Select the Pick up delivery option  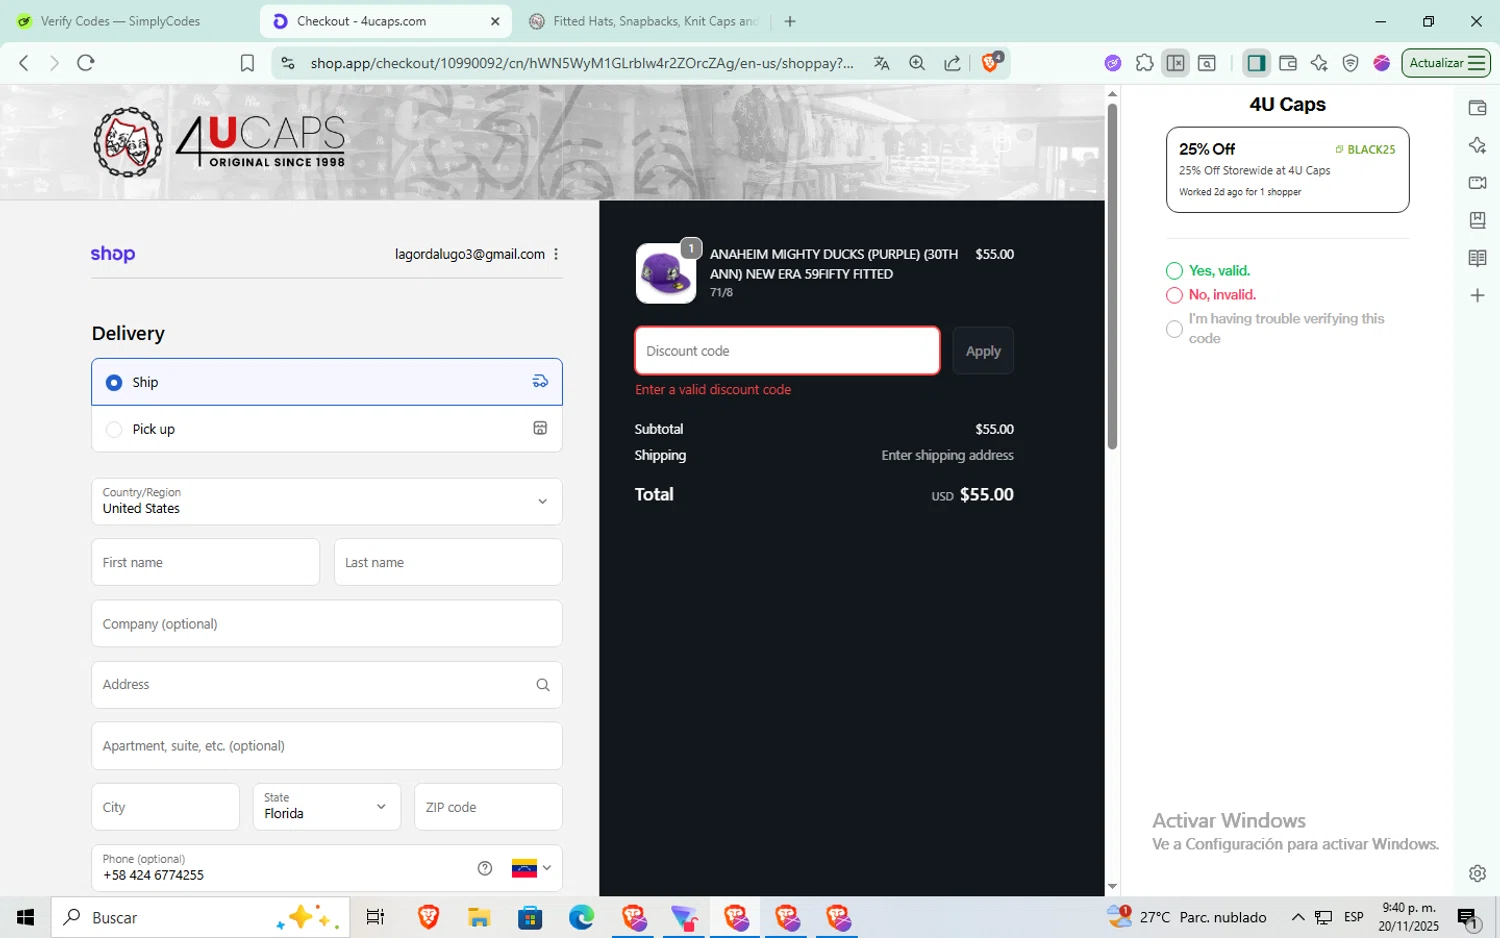click(x=327, y=429)
